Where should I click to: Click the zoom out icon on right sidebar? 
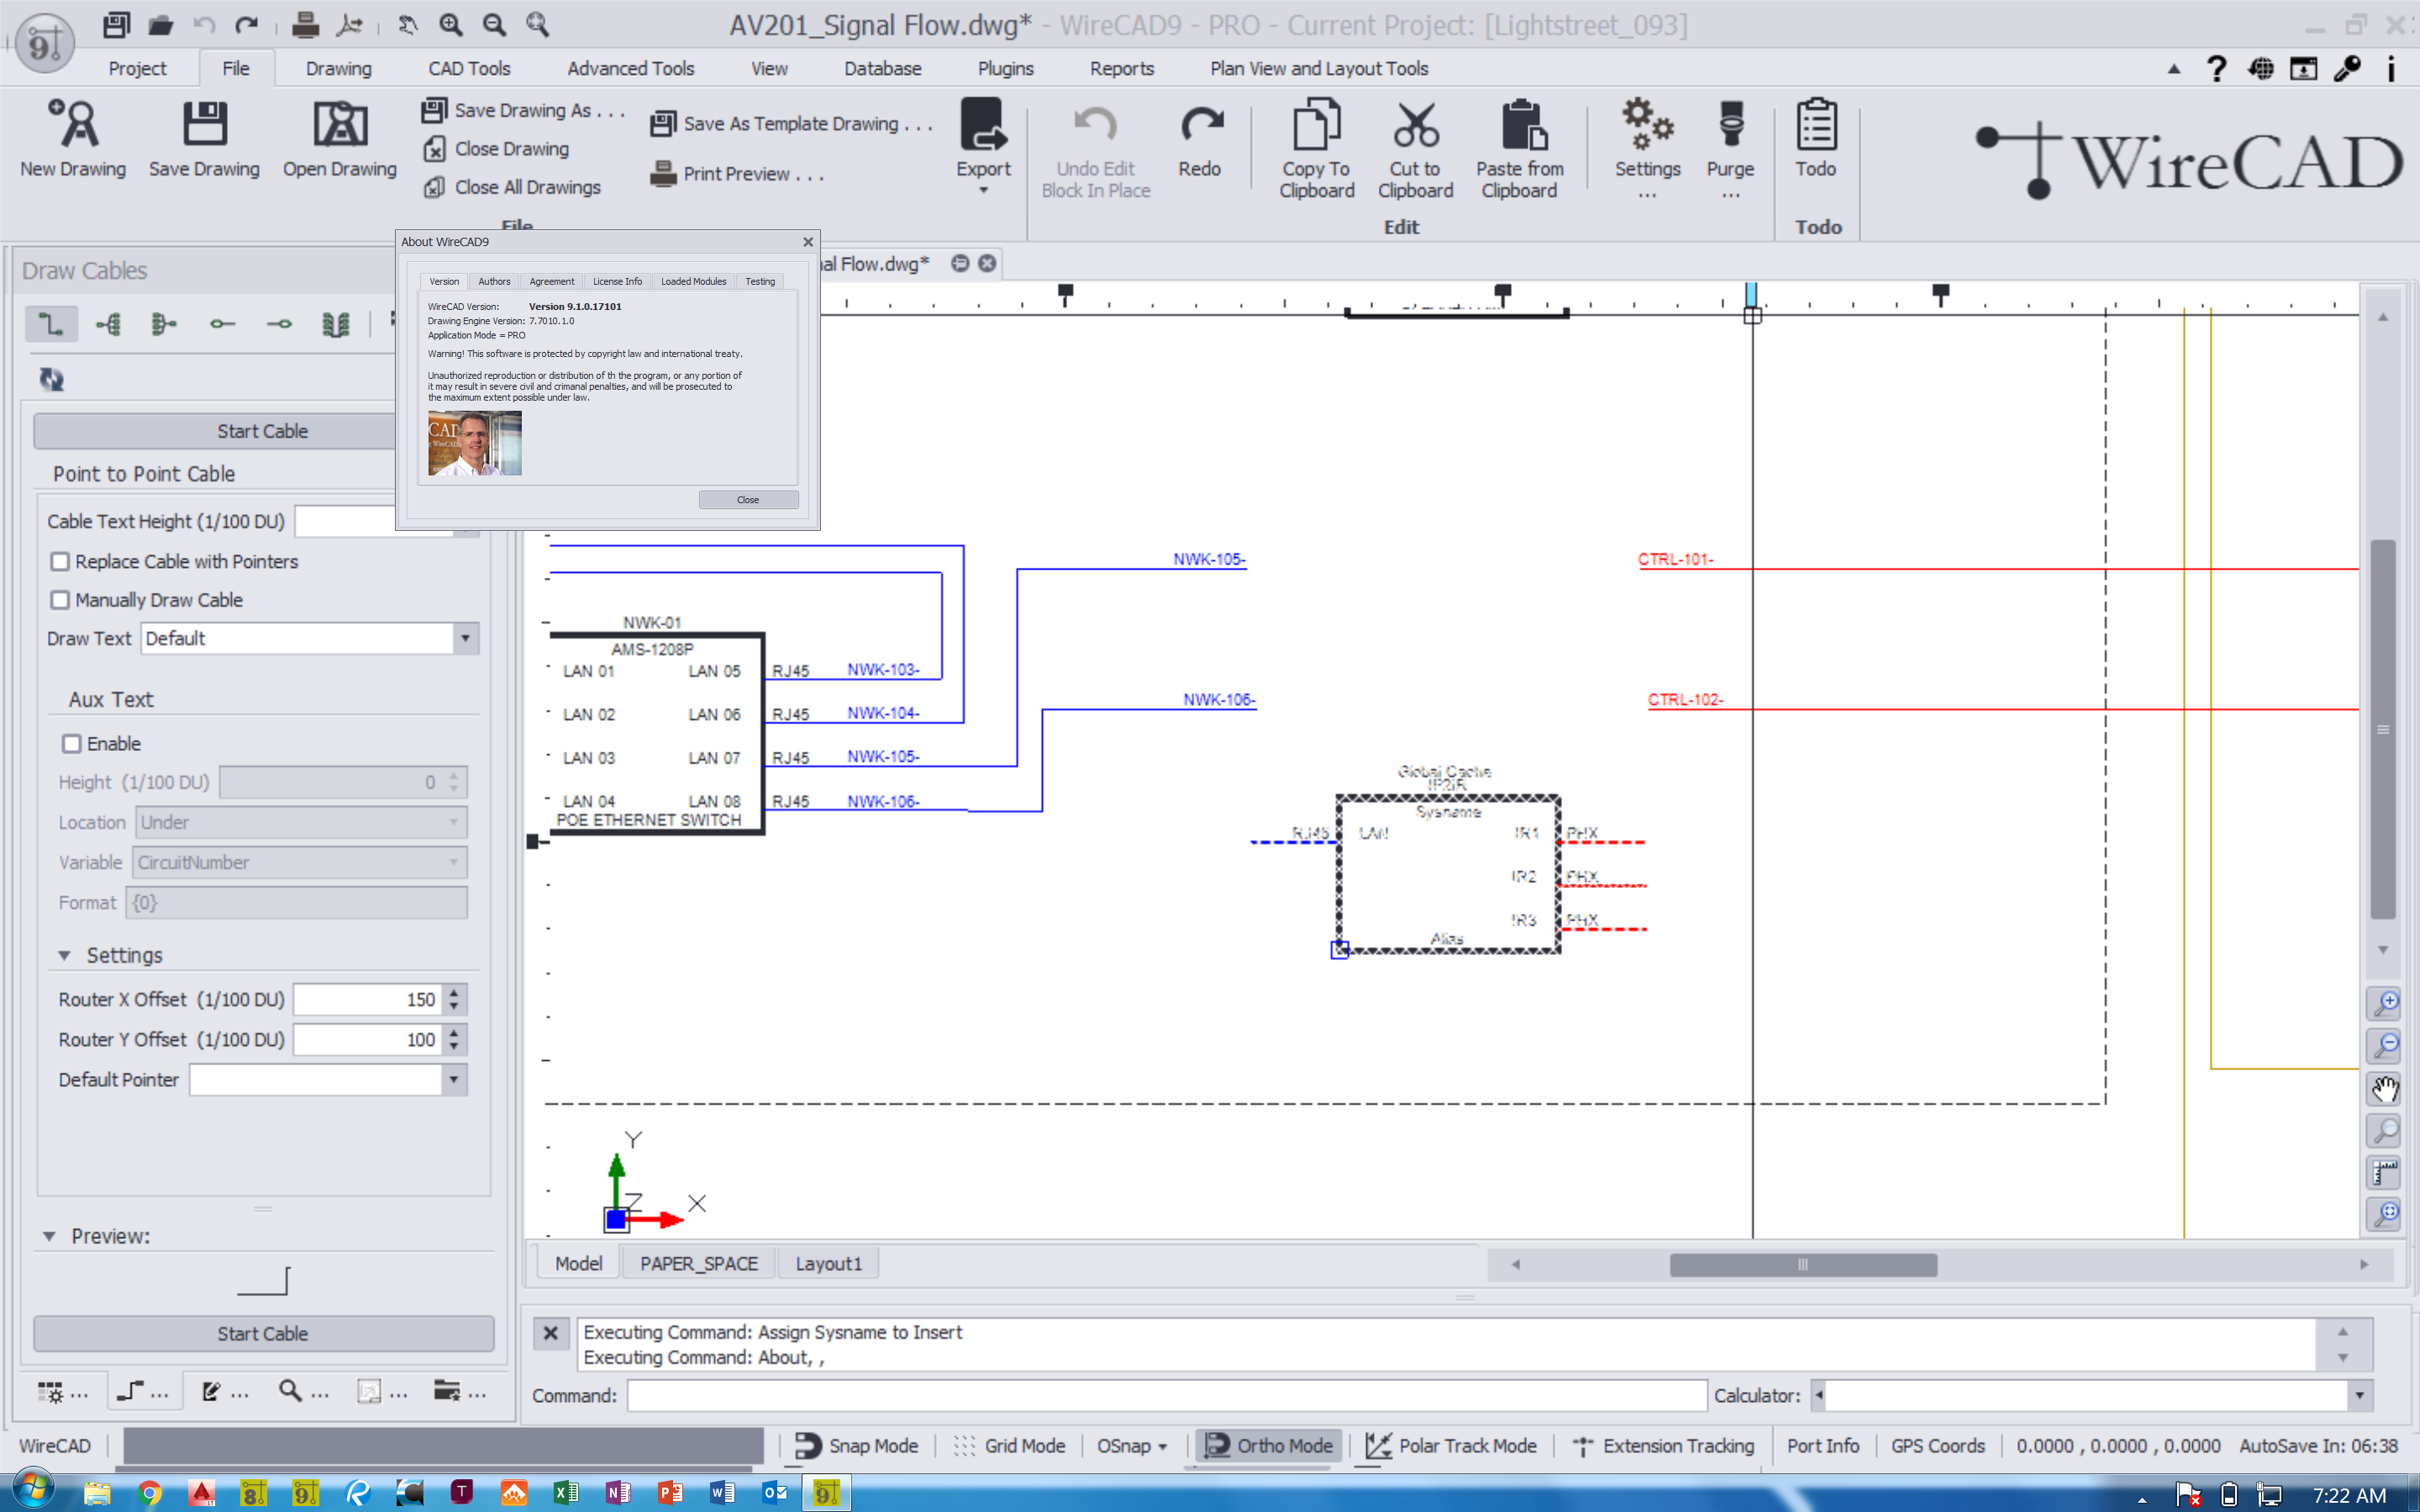(2385, 1046)
